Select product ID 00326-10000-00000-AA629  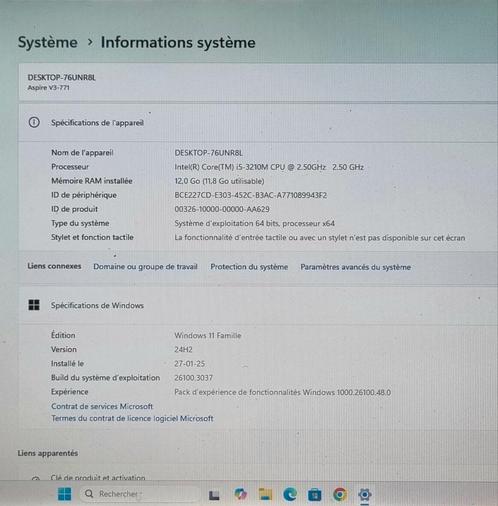(x=222, y=209)
